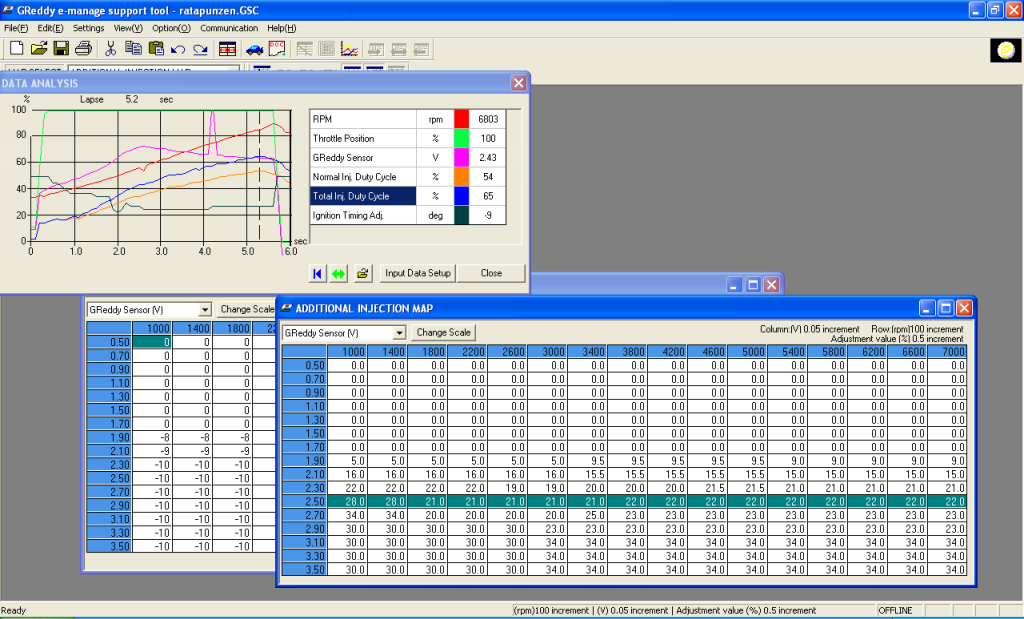Cut selection with the scissors icon
1024x619 pixels.
tap(110, 48)
